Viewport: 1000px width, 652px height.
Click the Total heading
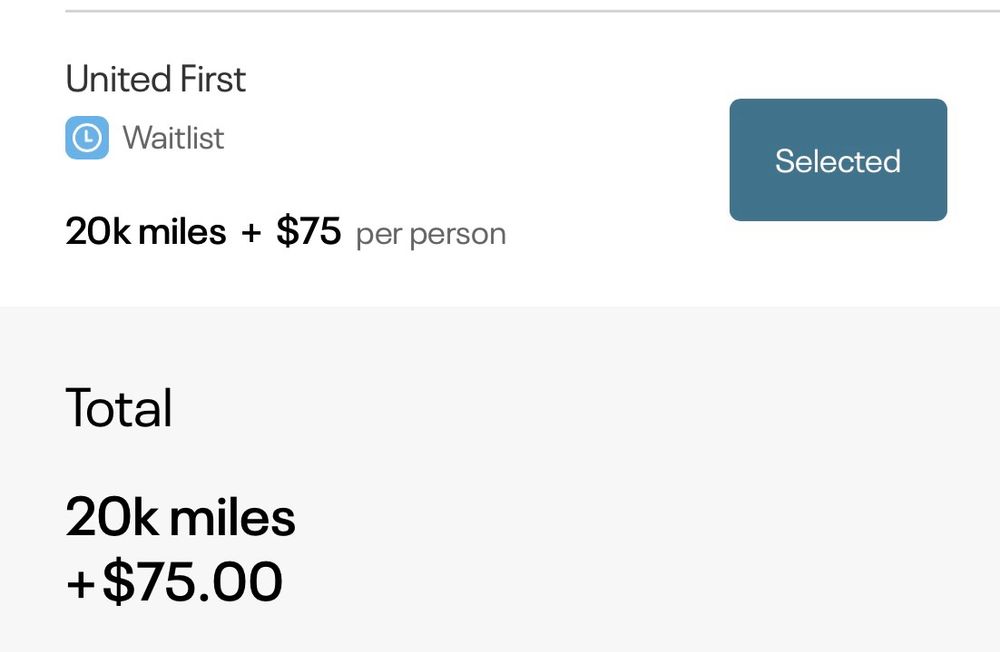(x=119, y=408)
